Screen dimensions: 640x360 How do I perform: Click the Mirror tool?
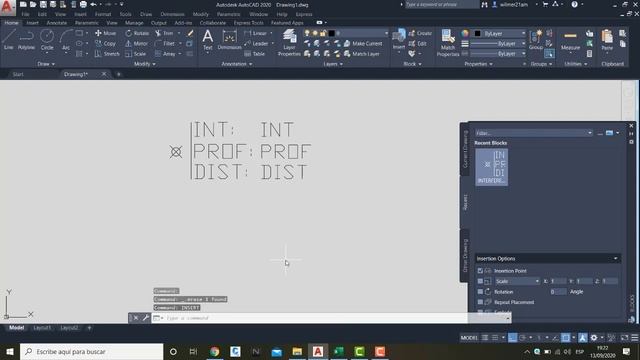136,43
